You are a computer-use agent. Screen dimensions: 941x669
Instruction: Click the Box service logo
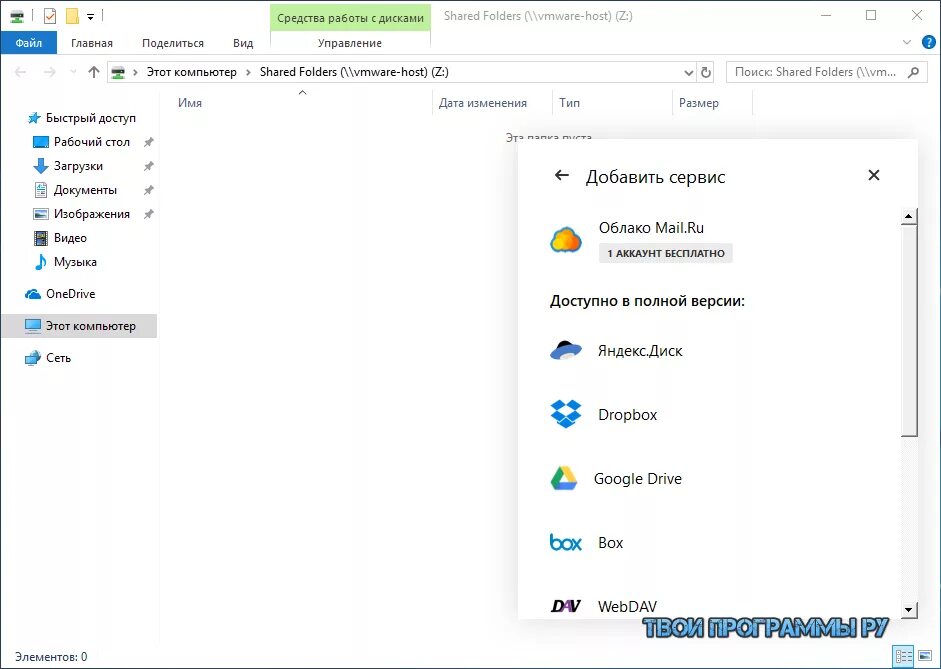click(x=565, y=542)
